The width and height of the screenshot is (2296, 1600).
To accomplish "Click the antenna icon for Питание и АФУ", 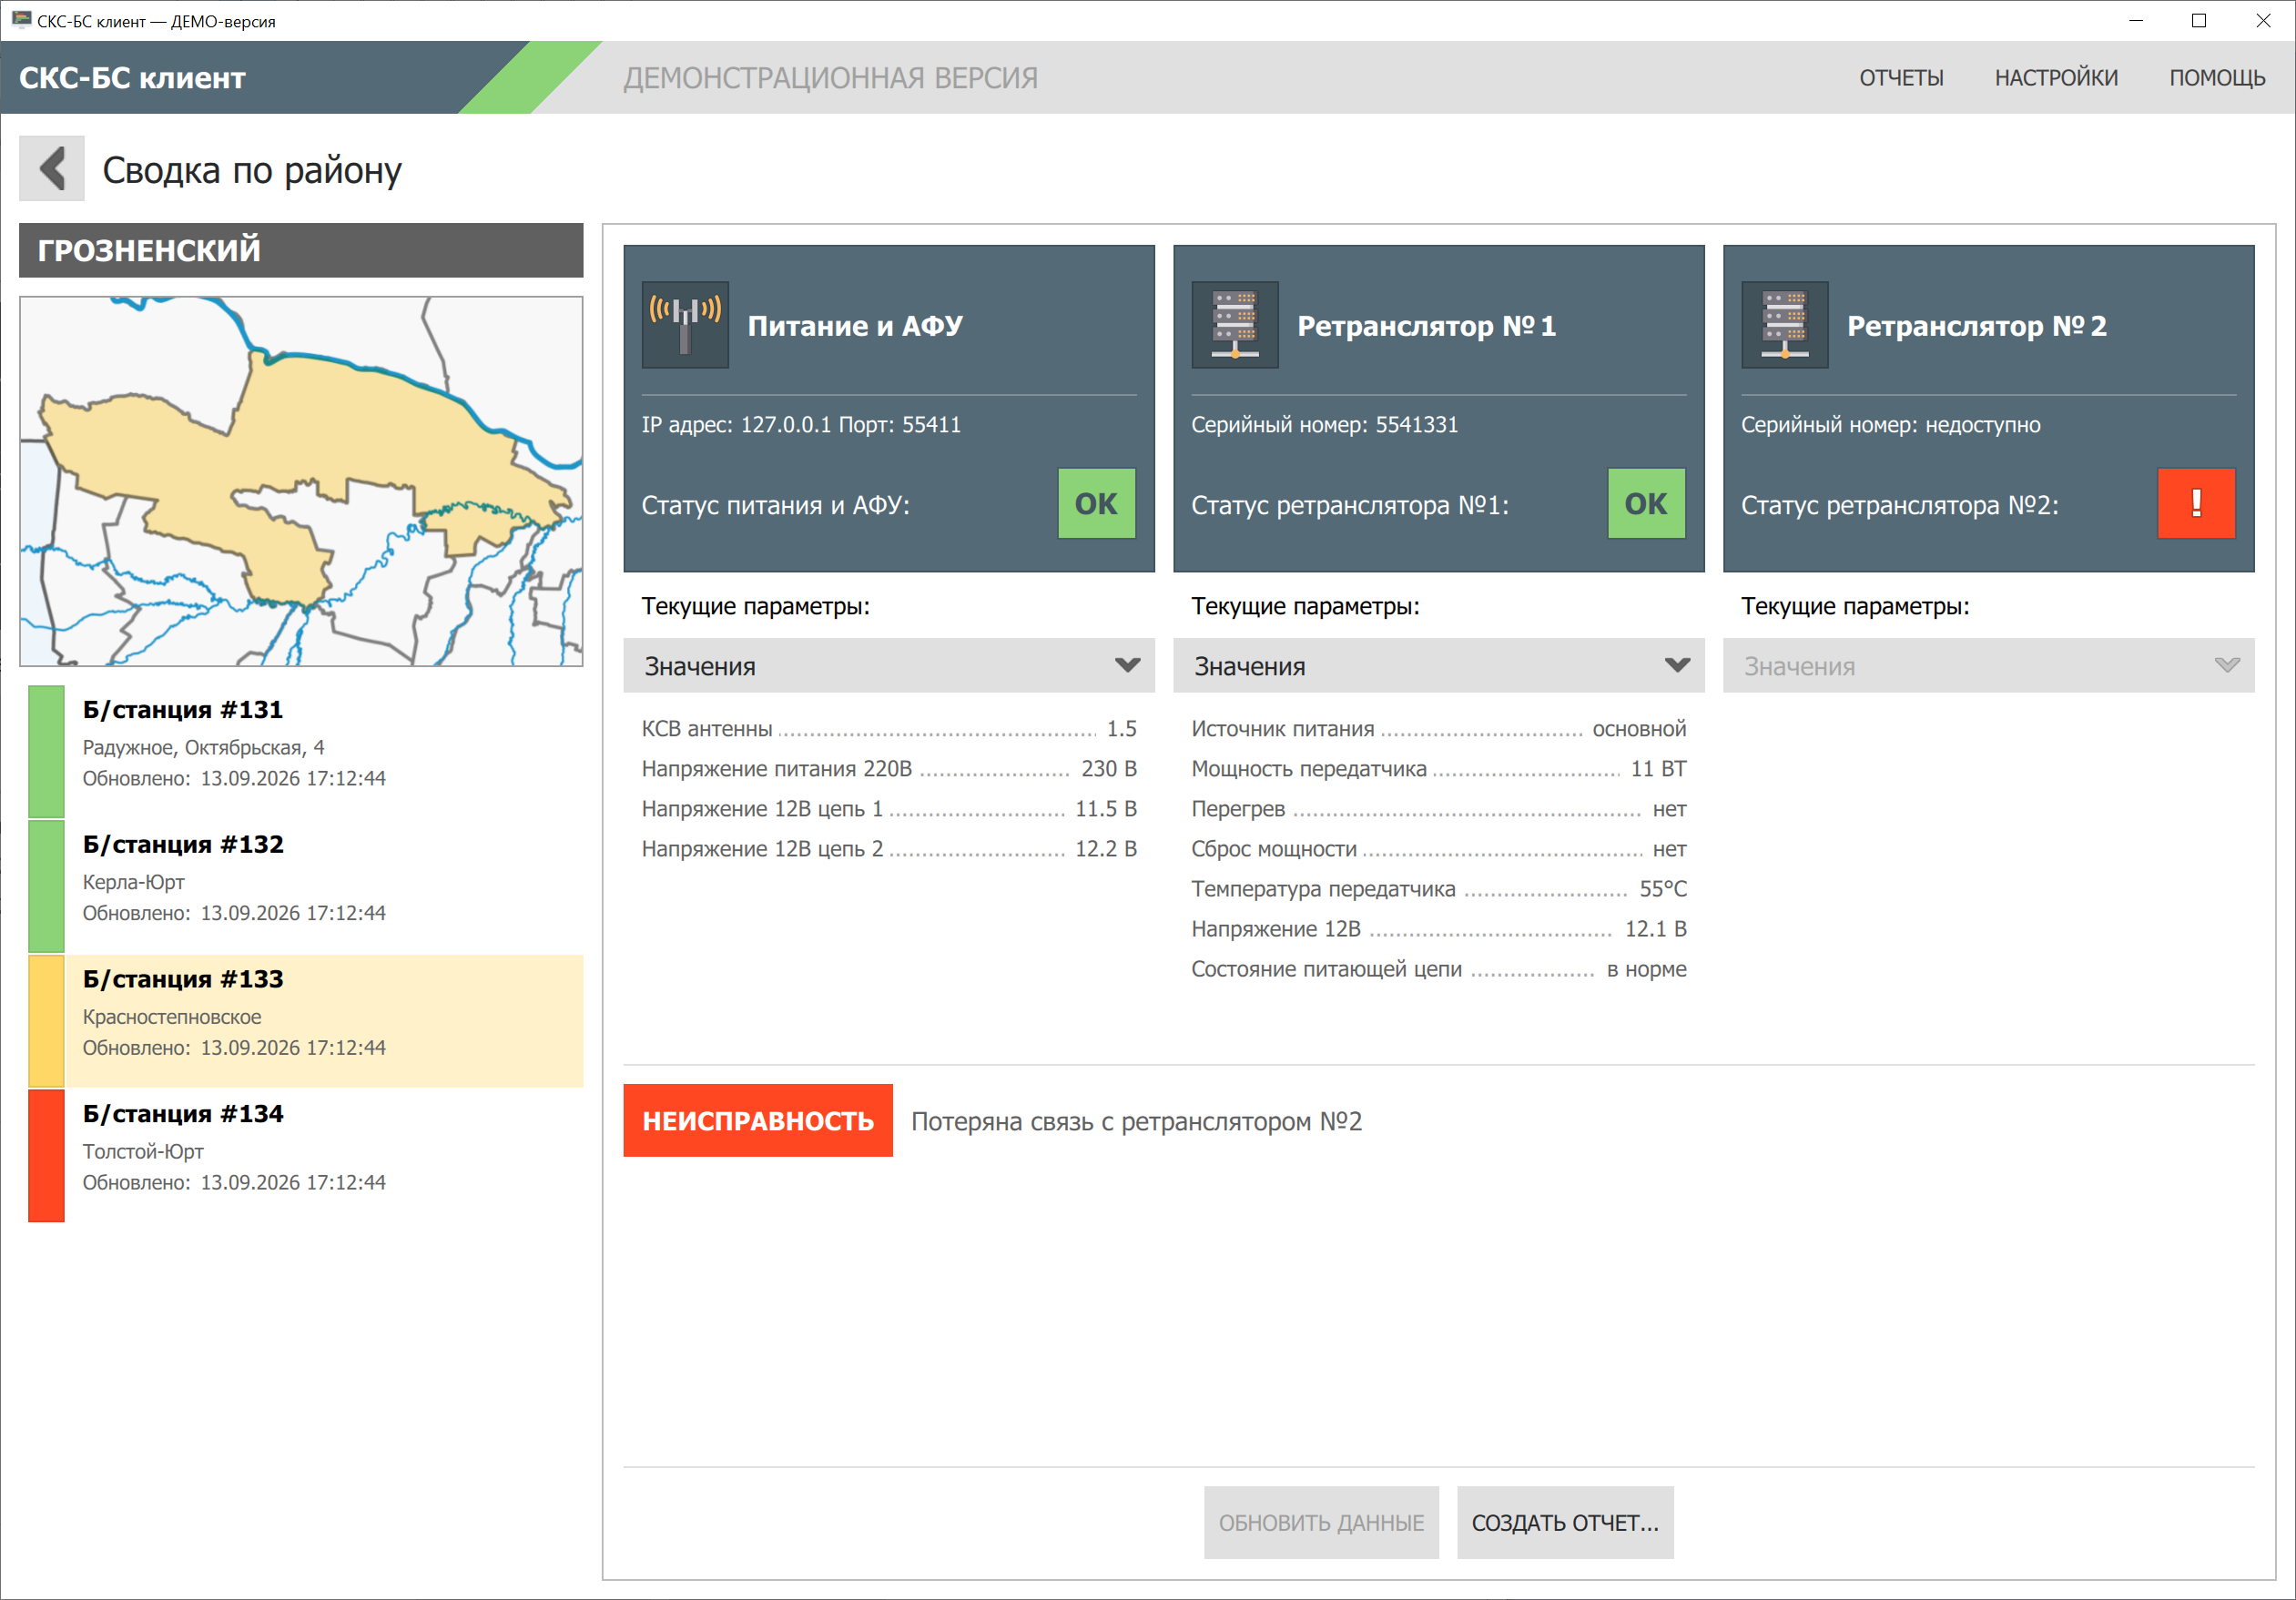I will pos(685,325).
